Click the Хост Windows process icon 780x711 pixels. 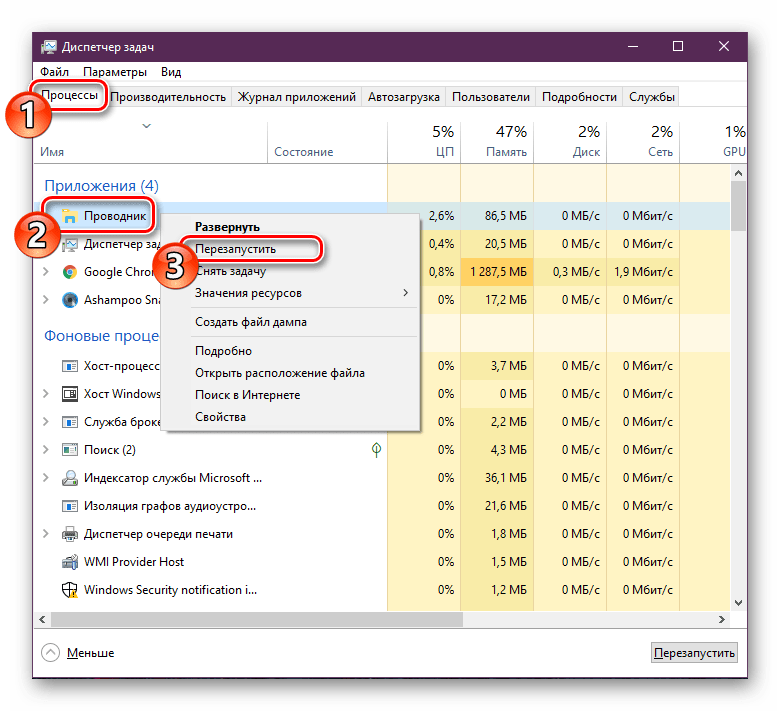click(x=70, y=394)
